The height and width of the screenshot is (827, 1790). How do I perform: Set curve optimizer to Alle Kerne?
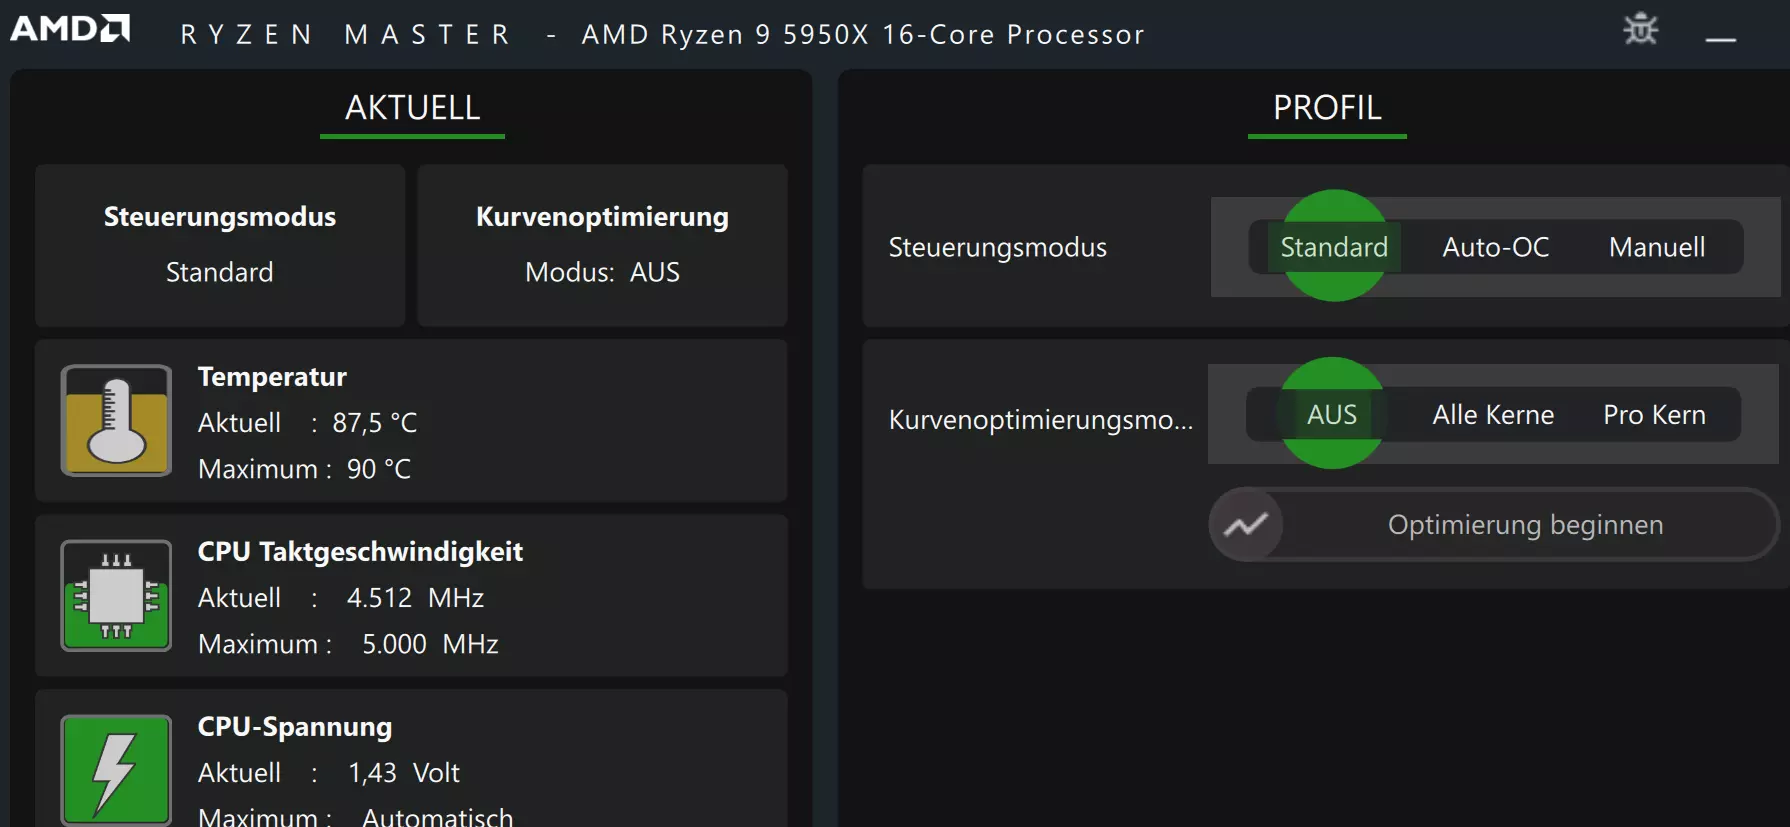pyautogui.click(x=1493, y=414)
